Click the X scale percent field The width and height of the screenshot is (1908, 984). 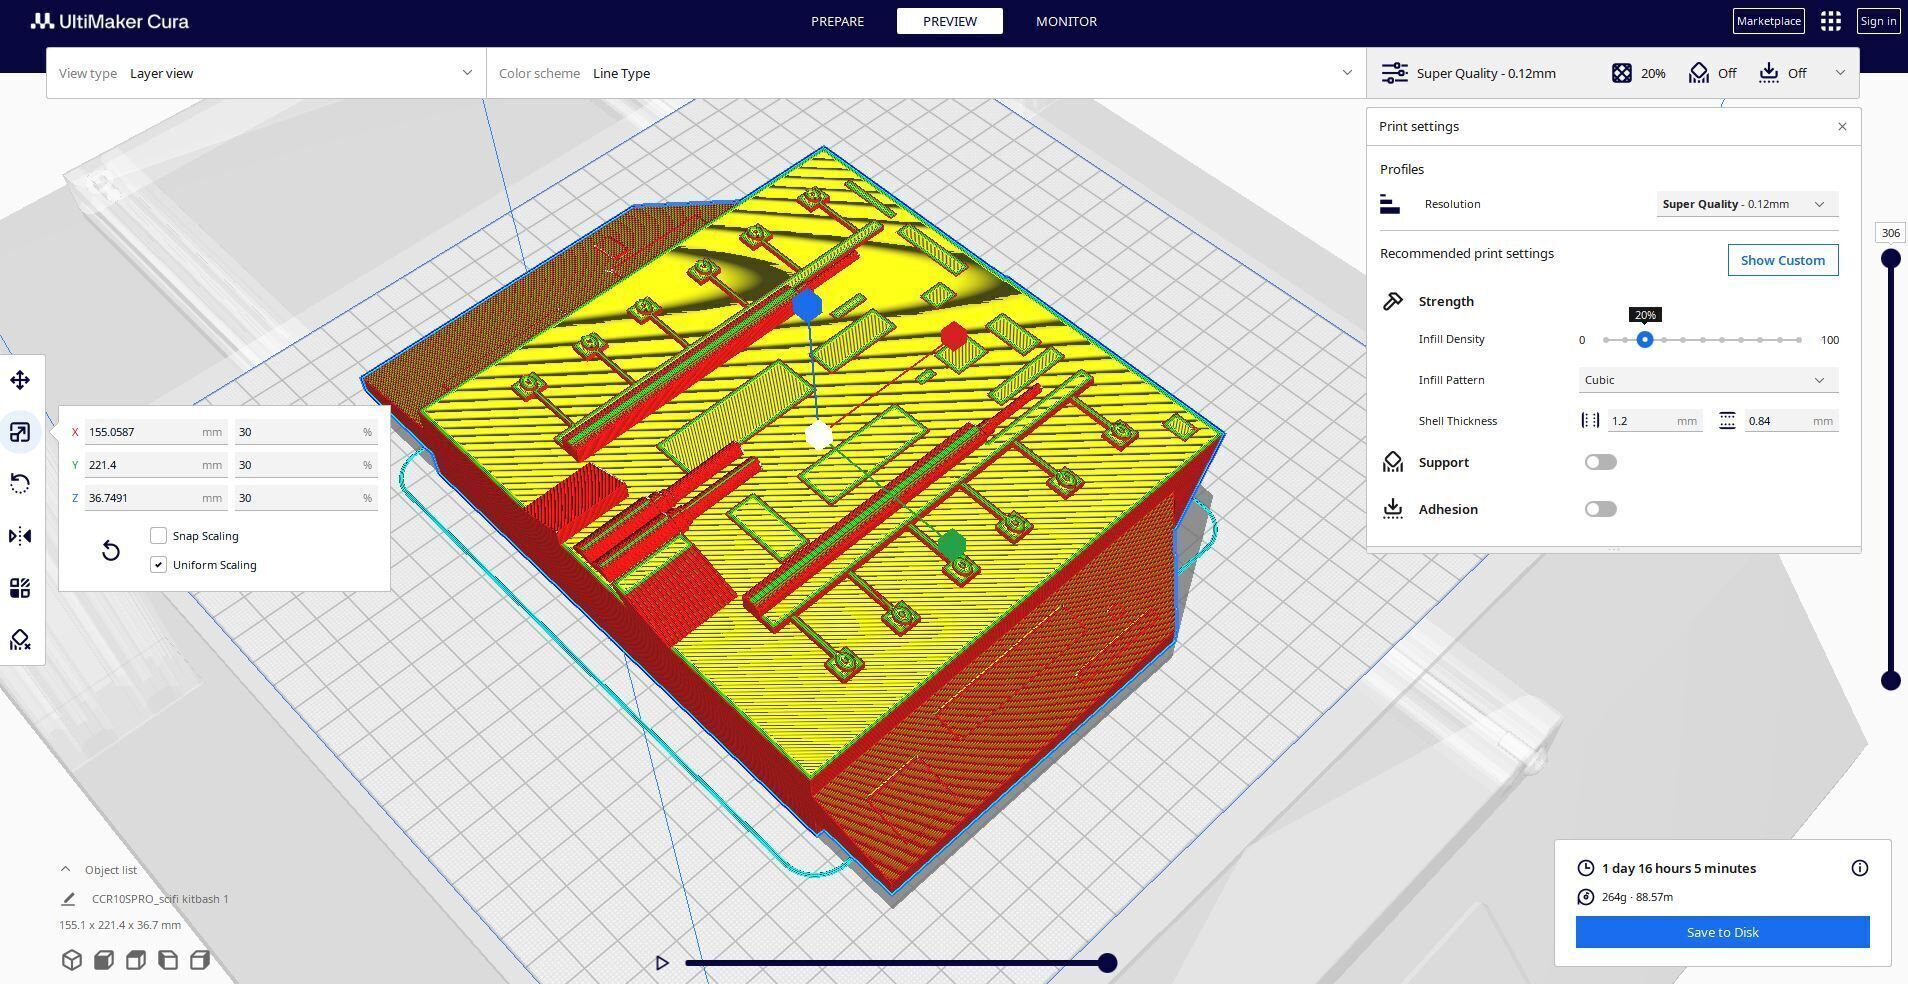click(306, 432)
